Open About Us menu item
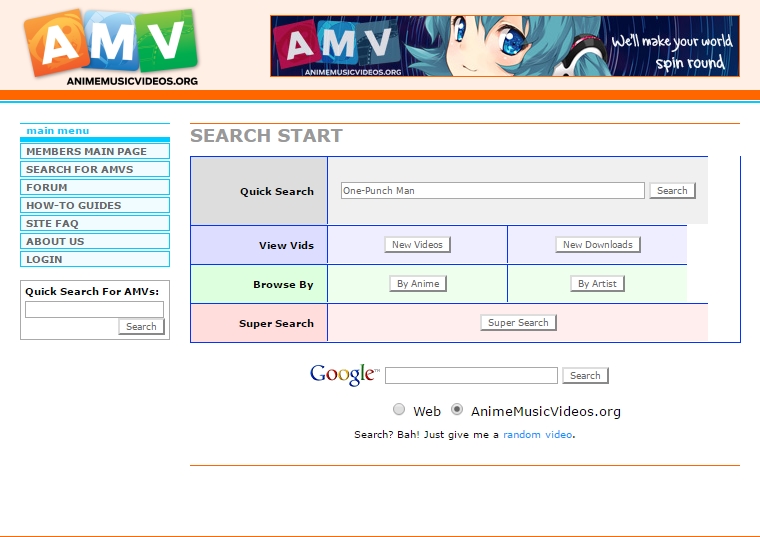This screenshot has height=537, width=760. [x=95, y=241]
